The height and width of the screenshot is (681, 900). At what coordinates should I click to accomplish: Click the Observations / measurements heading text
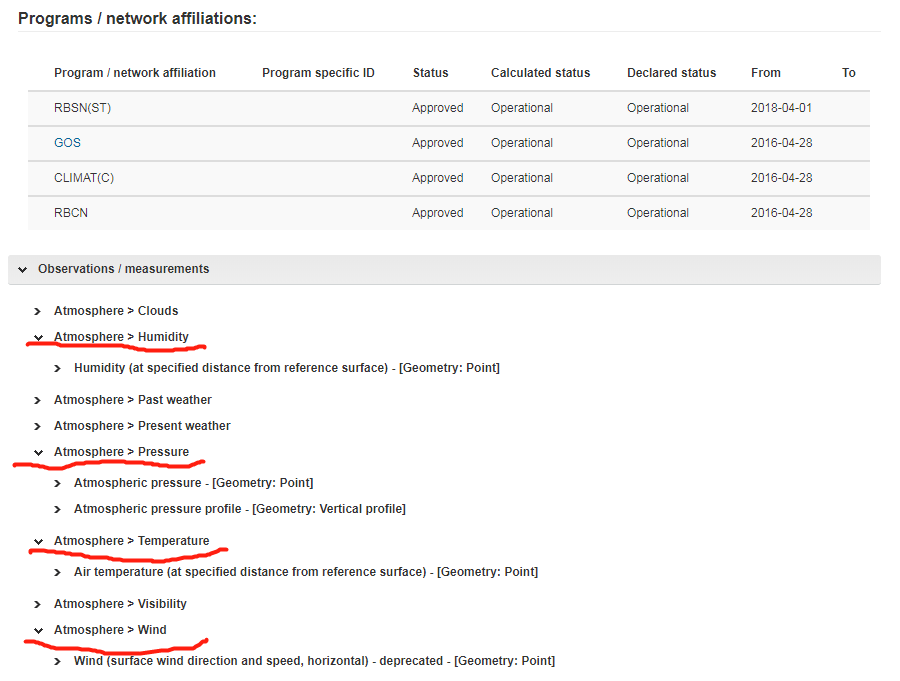click(x=123, y=269)
